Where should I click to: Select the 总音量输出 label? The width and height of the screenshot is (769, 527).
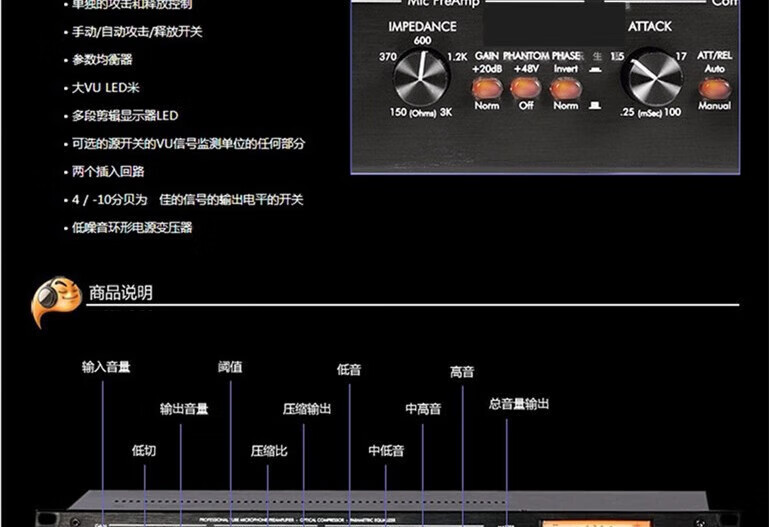(x=519, y=404)
